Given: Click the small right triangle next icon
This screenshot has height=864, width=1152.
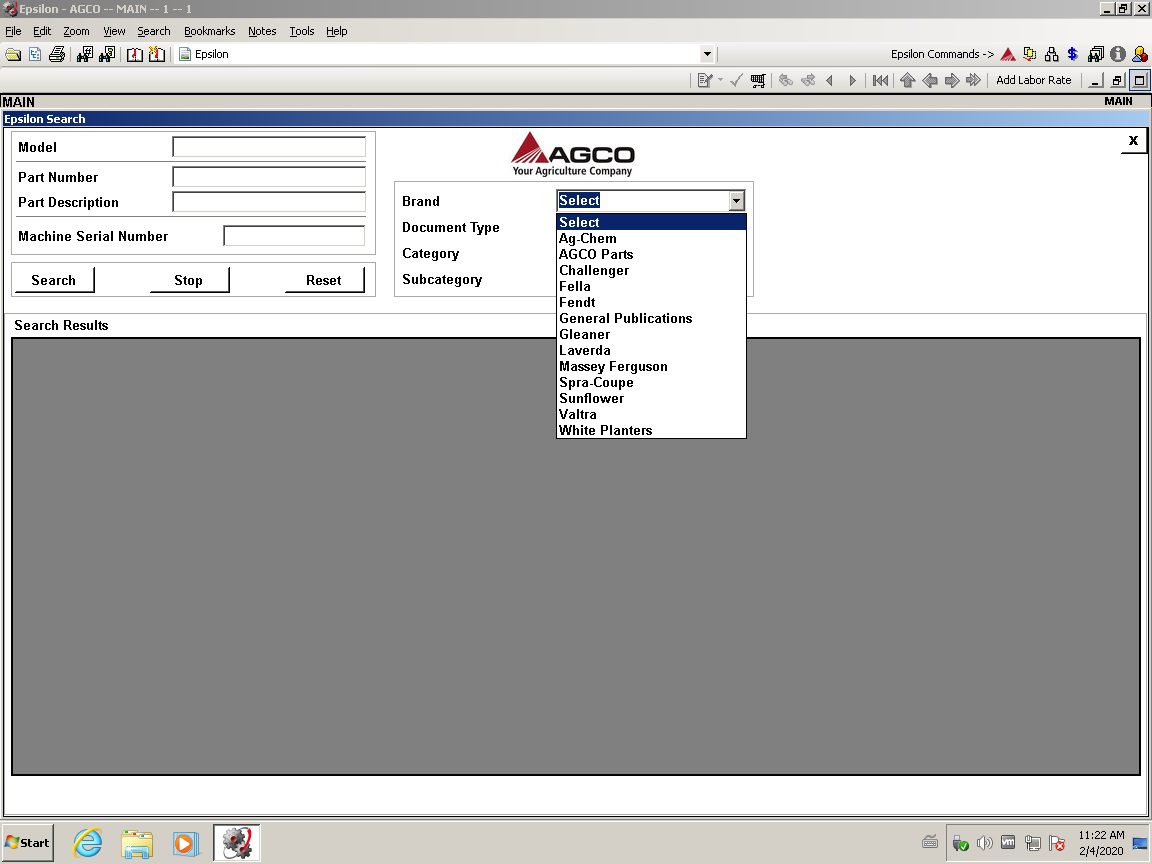Looking at the screenshot, I should [x=852, y=80].
